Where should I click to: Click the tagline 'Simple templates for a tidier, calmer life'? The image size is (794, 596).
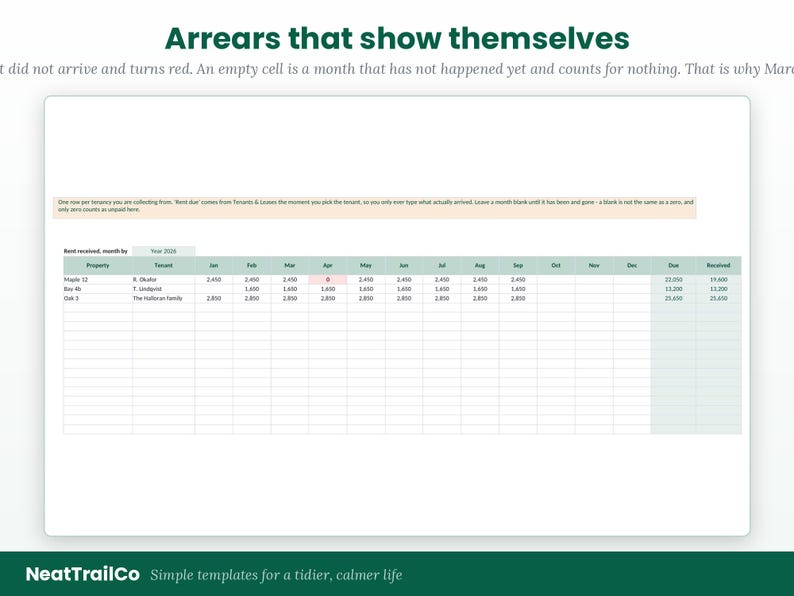[x=276, y=575]
